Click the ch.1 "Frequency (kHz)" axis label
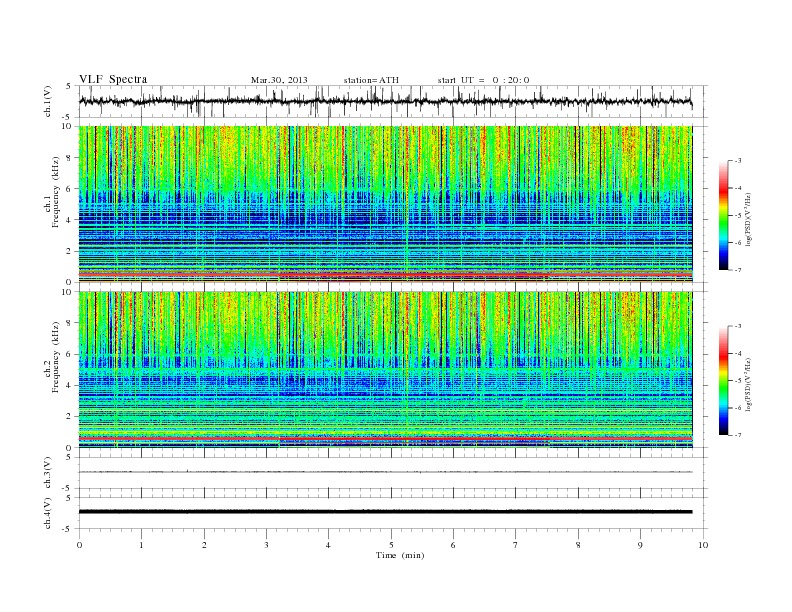792x612 pixels. [x=56, y=192]
